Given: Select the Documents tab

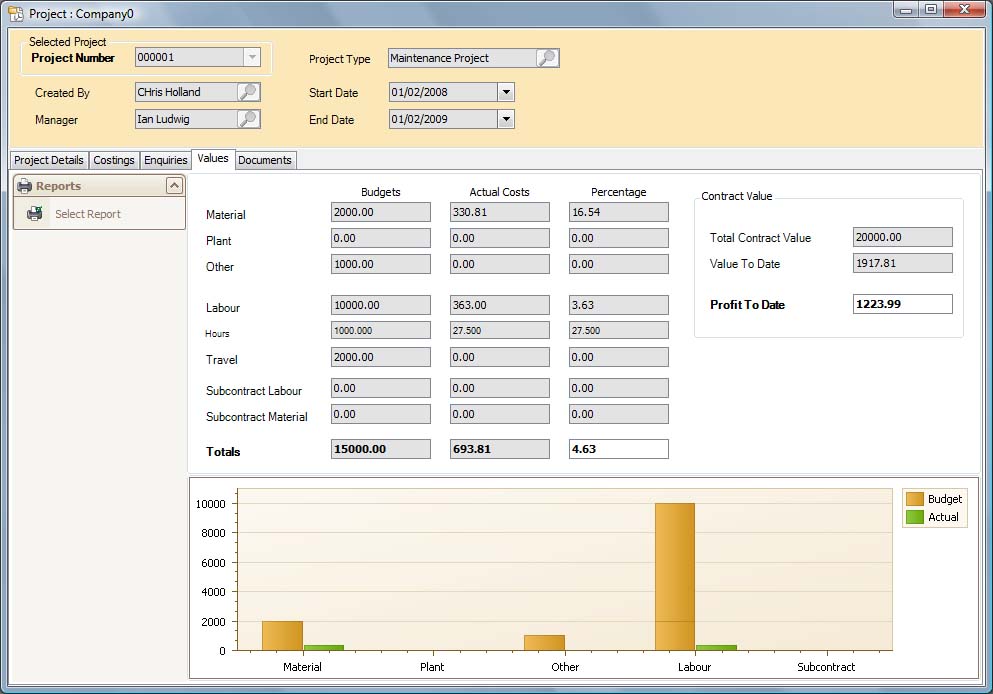Looking at the screenshot, I should click(x=265, y=160).
